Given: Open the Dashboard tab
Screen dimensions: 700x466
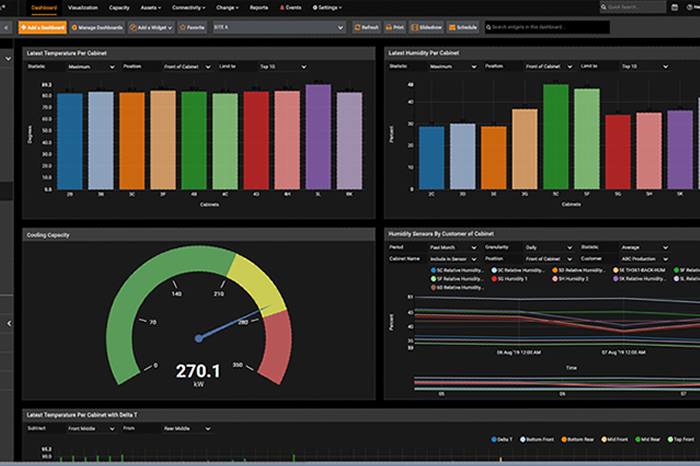Looking at the screenshot, I should click(x=44, y=8).
